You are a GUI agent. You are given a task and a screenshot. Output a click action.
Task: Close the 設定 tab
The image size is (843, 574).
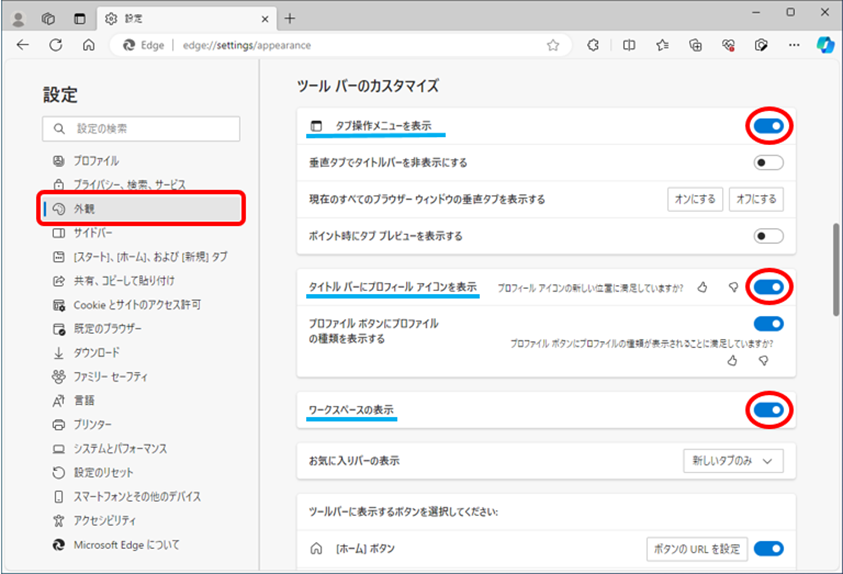tap(265, 19)
